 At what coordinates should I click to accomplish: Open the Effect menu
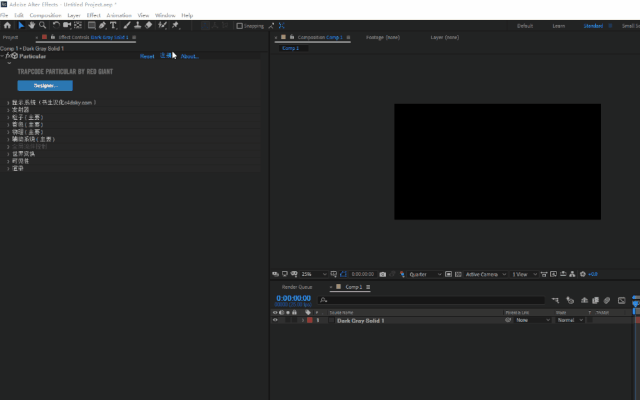pos(93,16)
